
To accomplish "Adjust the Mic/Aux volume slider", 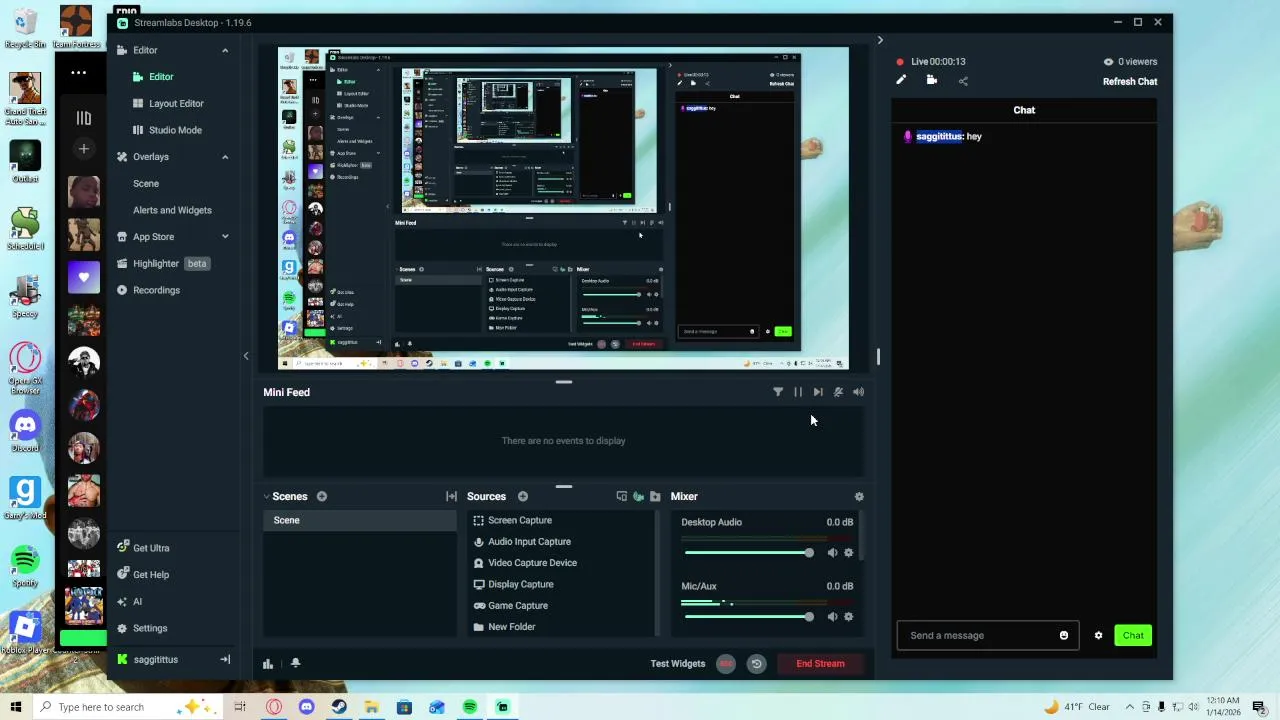I will [x=748, y=617].
